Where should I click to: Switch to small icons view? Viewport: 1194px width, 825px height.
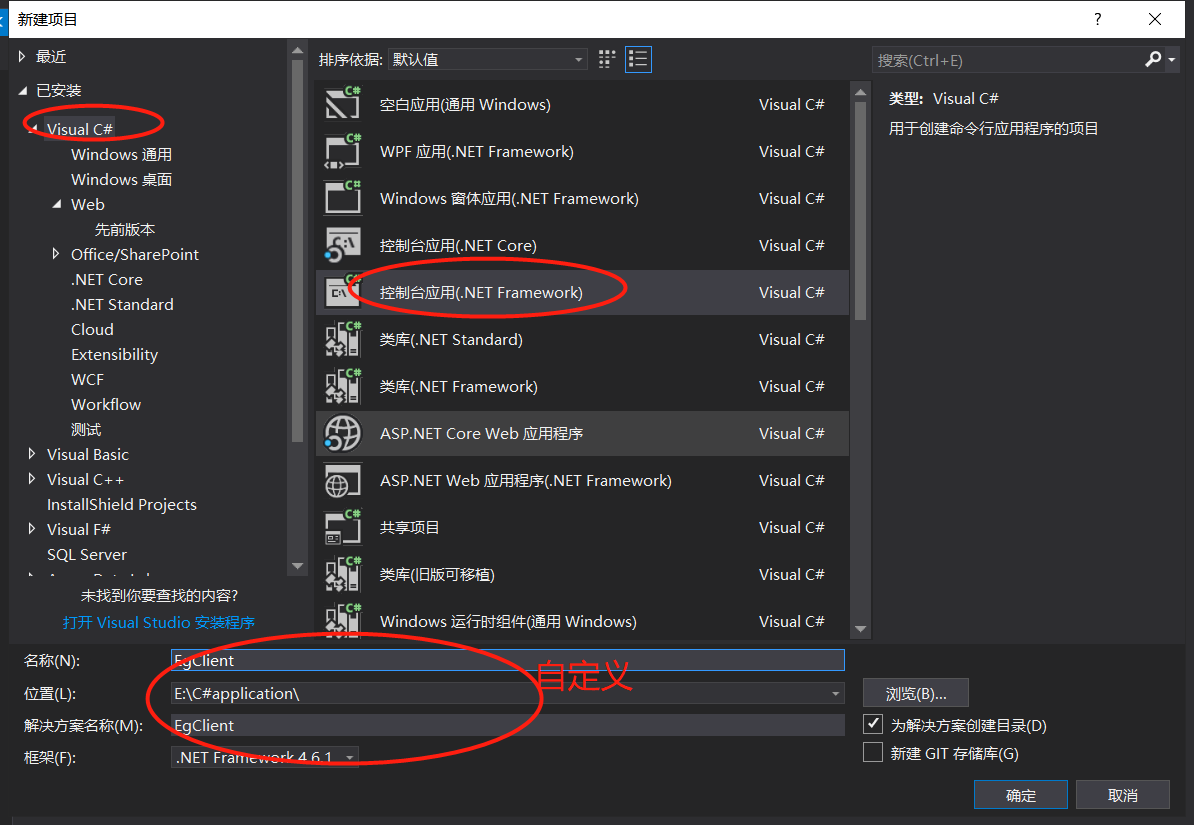coord(607,59)
